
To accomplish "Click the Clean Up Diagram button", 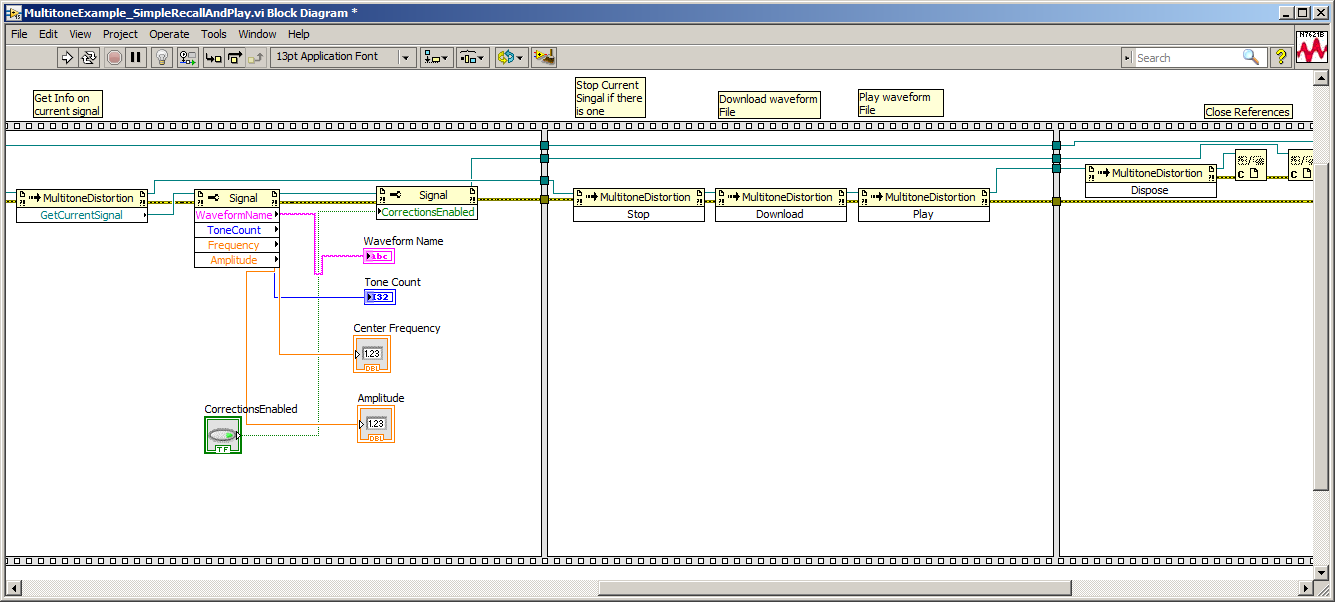I will [x=544, y=57].
